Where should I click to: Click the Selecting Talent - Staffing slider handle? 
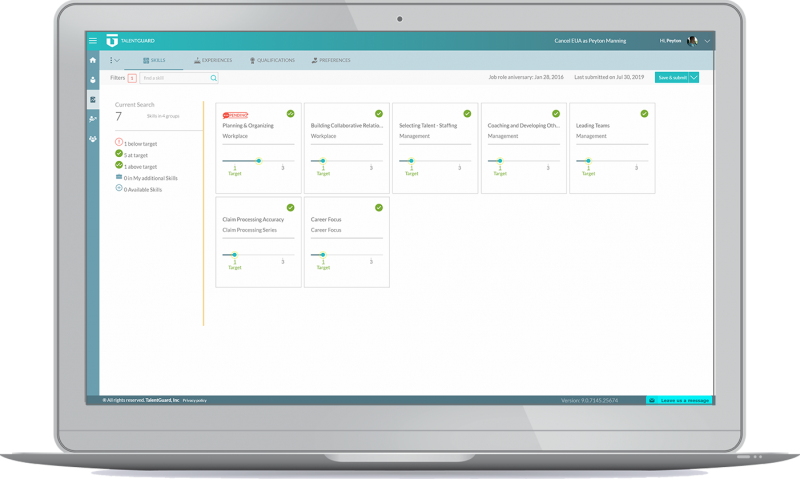[411, 161]
